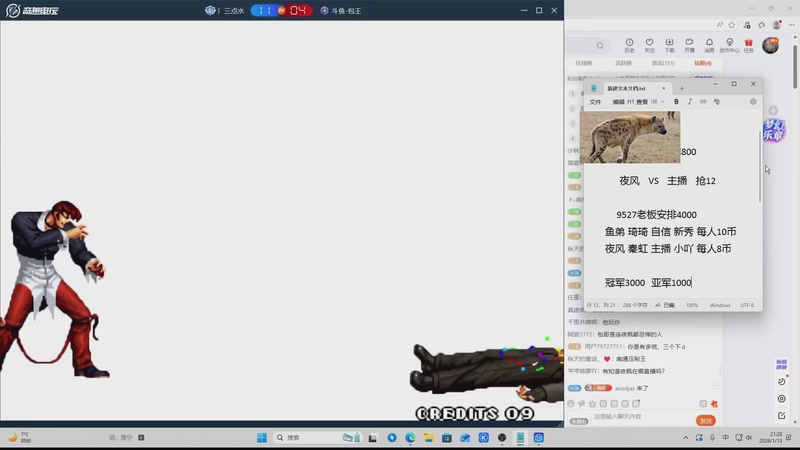Open the browser three-dot menu
Image resolution: width=800 pixels, height=450 pixels.
[791, 24]
